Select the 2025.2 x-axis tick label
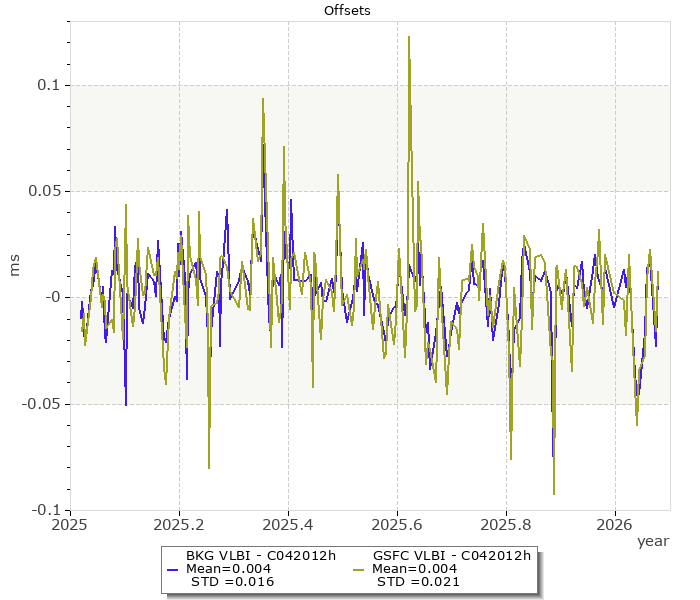Image resolution: width=700 pixels, height=600 pixels. pyautogui.click(x=179, y=524)
